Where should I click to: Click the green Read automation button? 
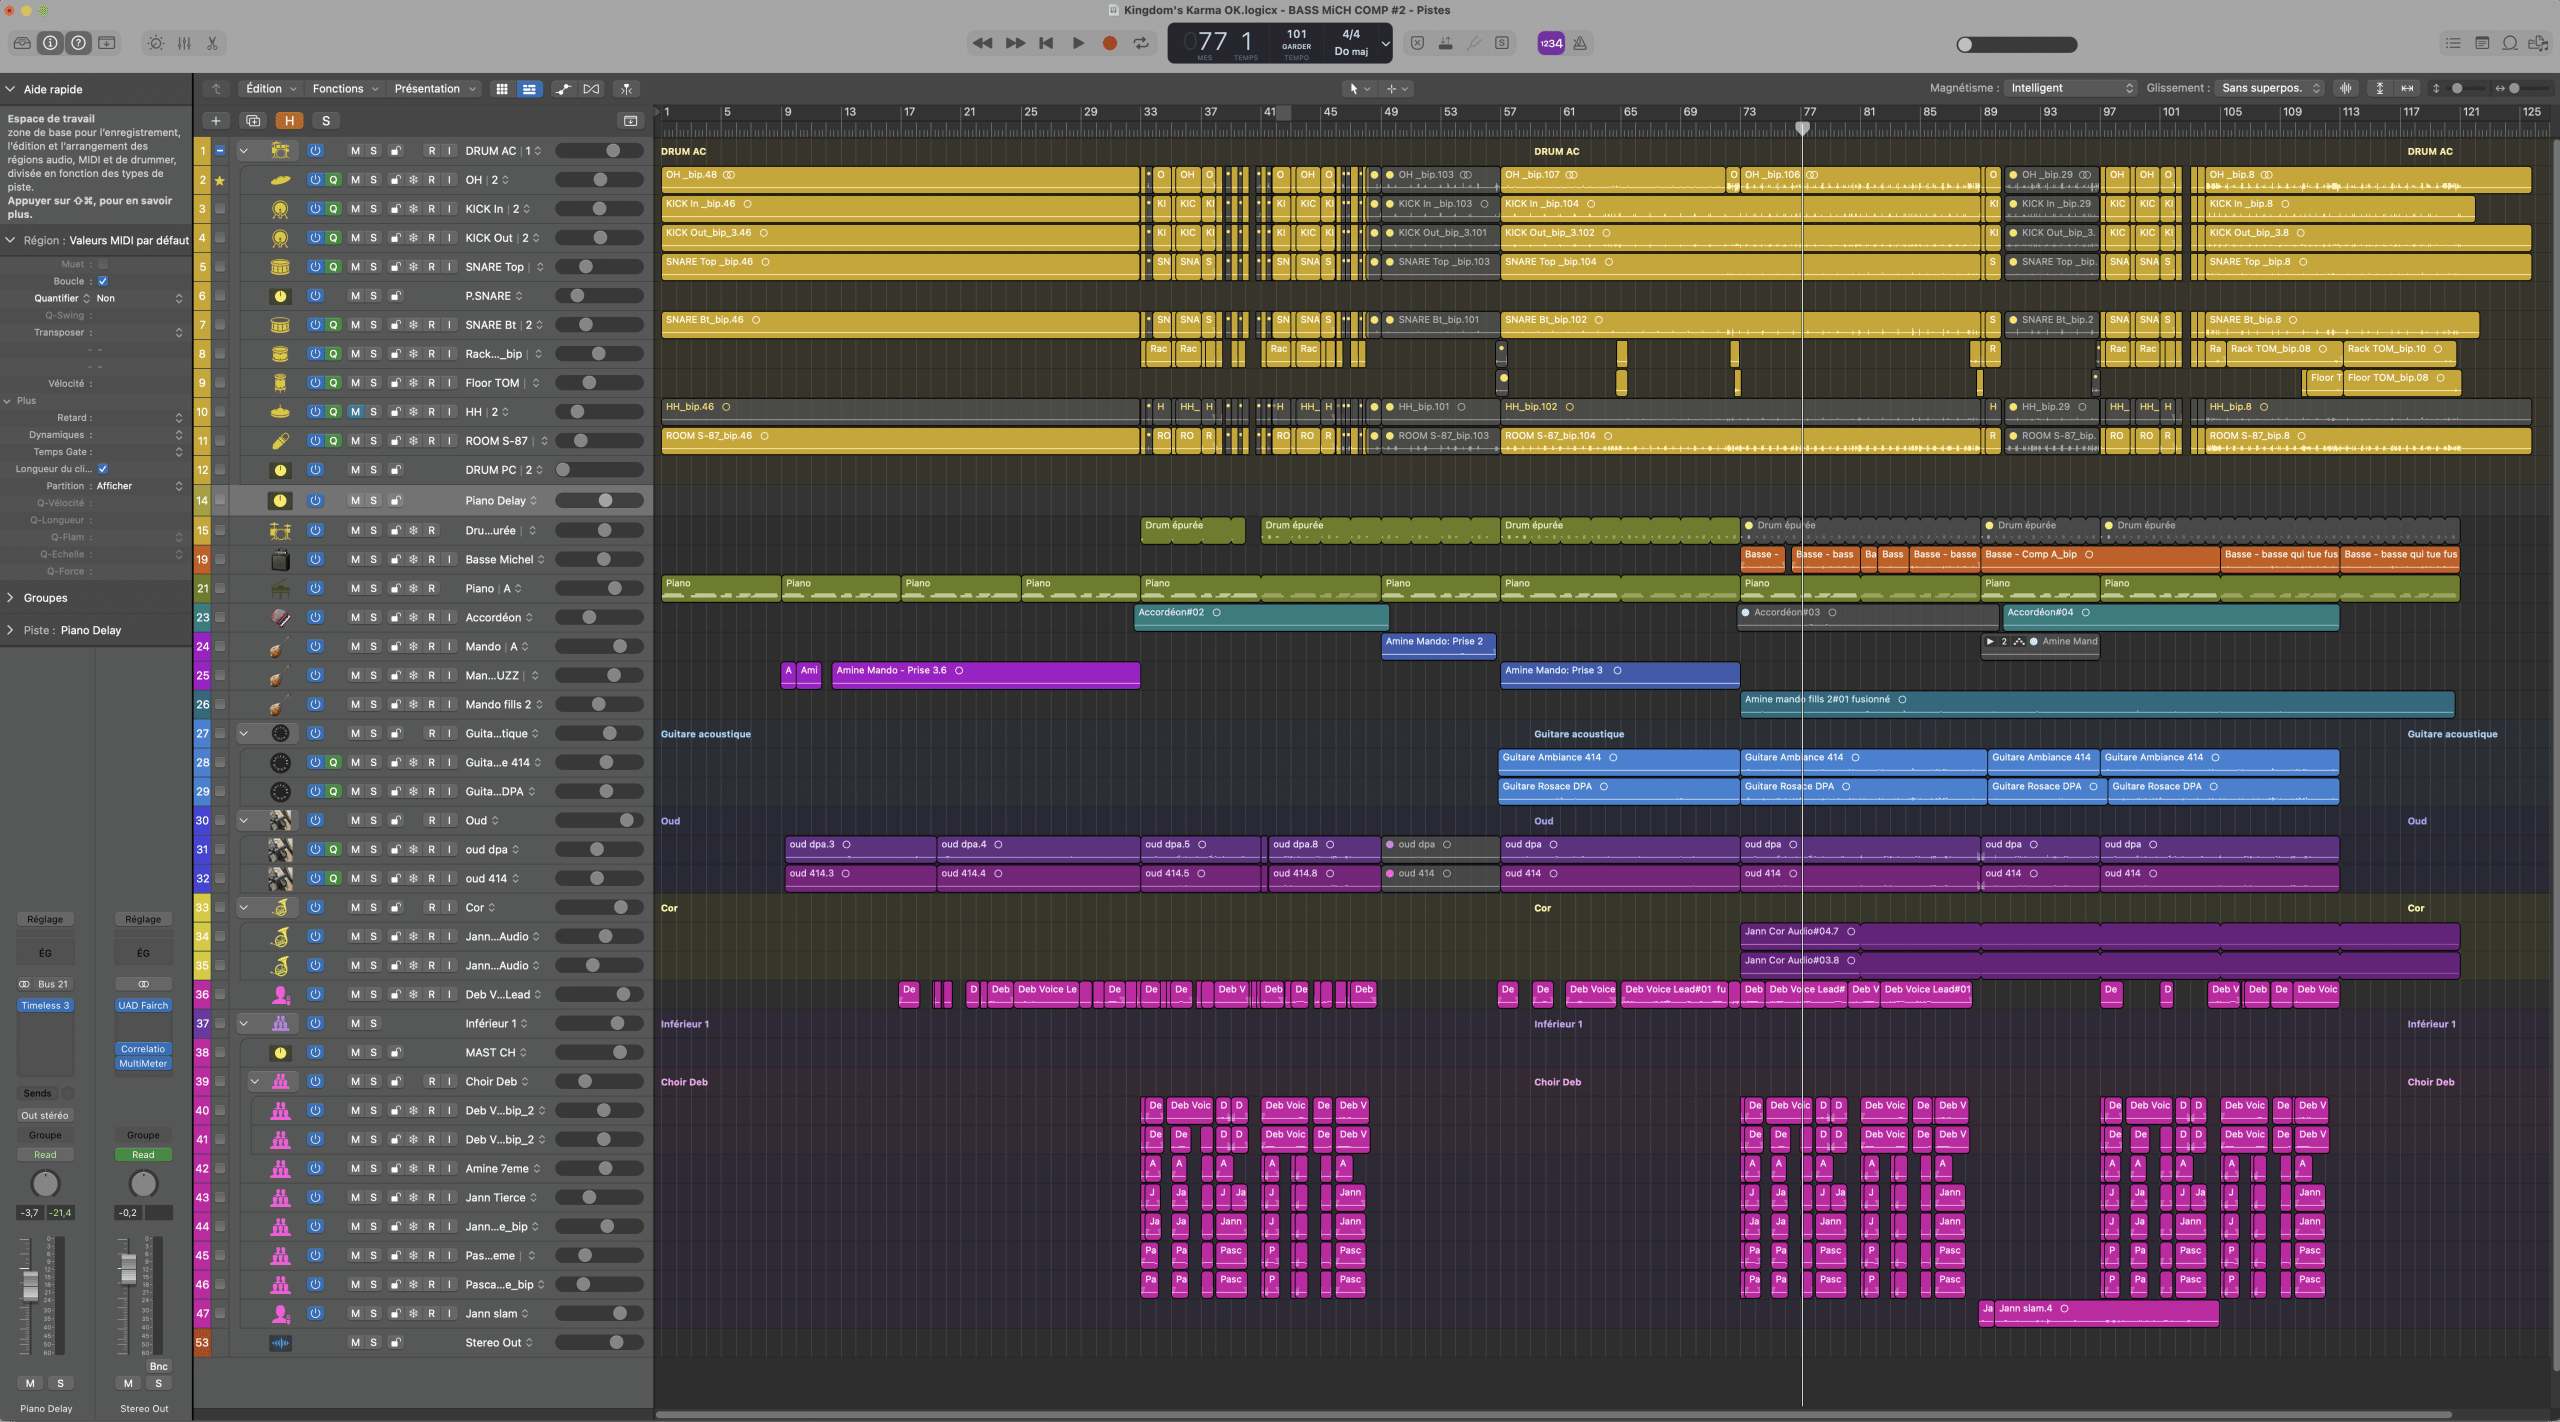143,1155
